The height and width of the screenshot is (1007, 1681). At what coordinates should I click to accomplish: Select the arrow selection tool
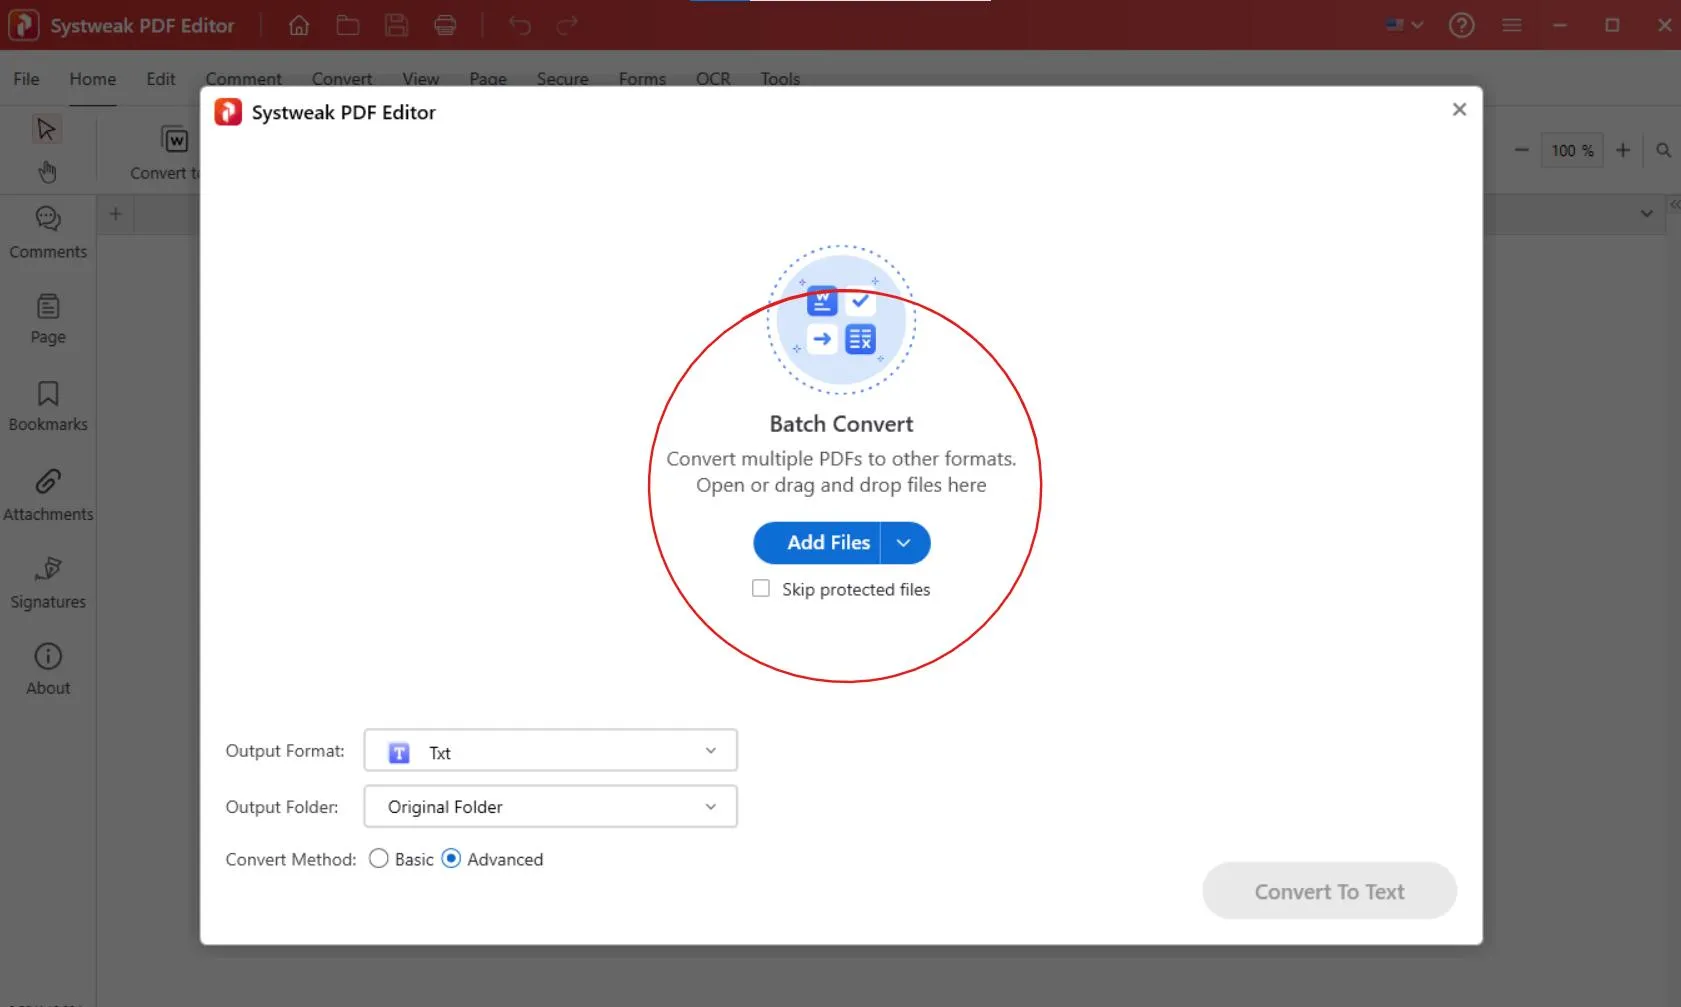coord(46,129)
